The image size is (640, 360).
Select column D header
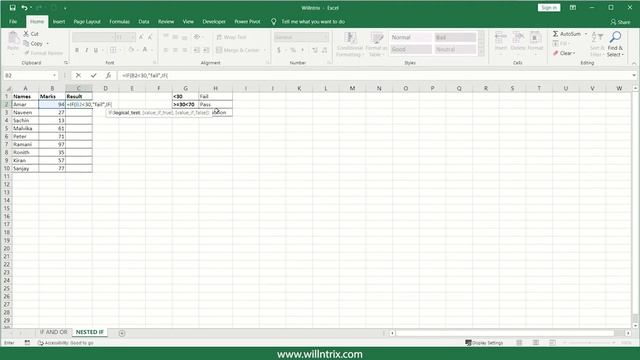[105, 88]
